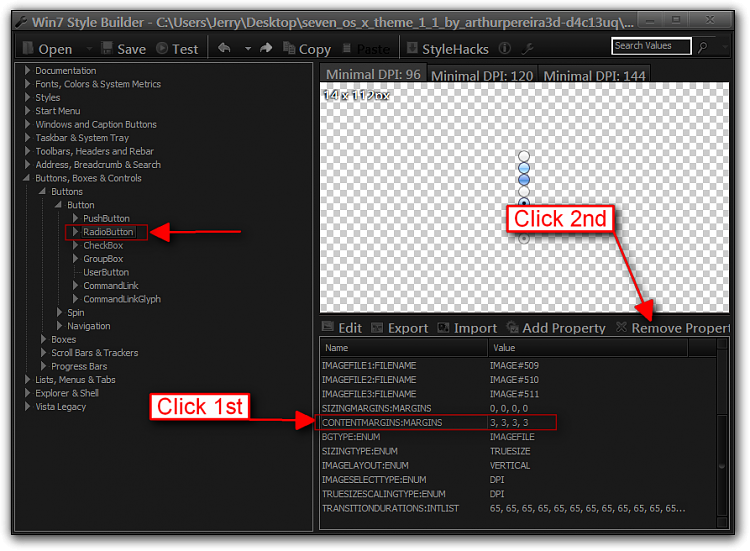The height and width of the screenshot is (551, 750).
Task: Click the Add Property icon
Action: tap(512, 327)
